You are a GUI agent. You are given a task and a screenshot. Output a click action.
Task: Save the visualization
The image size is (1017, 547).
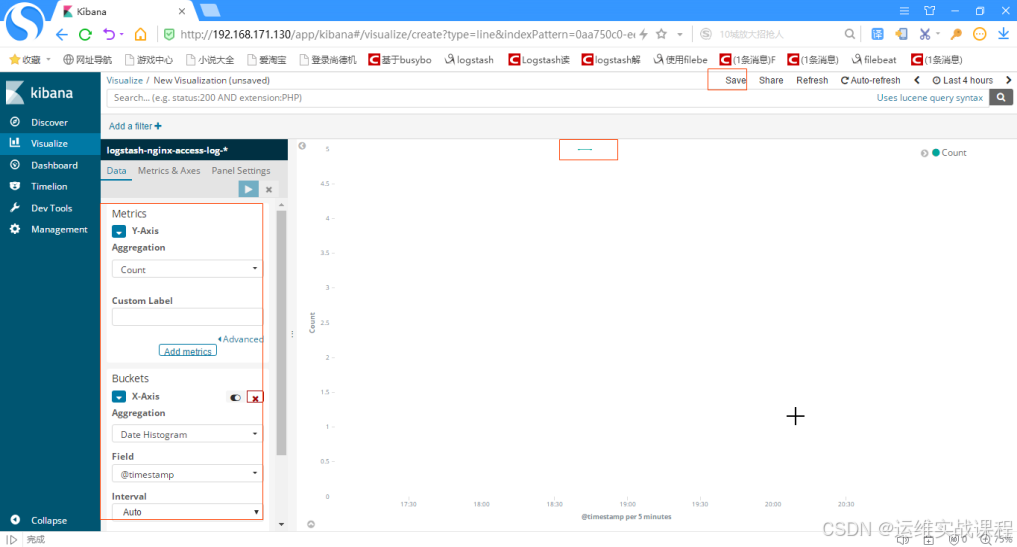coord(735,80)
